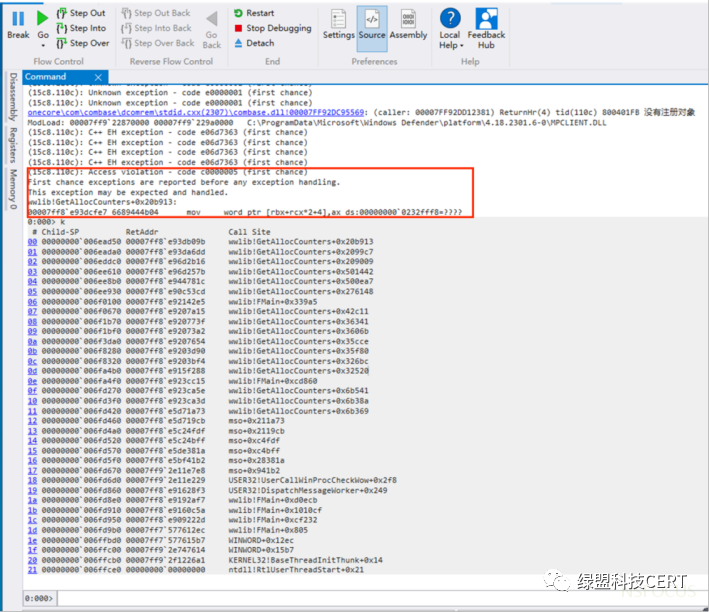Click stack frame 04 link
Image resolution: width=709 pixels, height=612 pixels.
coord(32,281)
